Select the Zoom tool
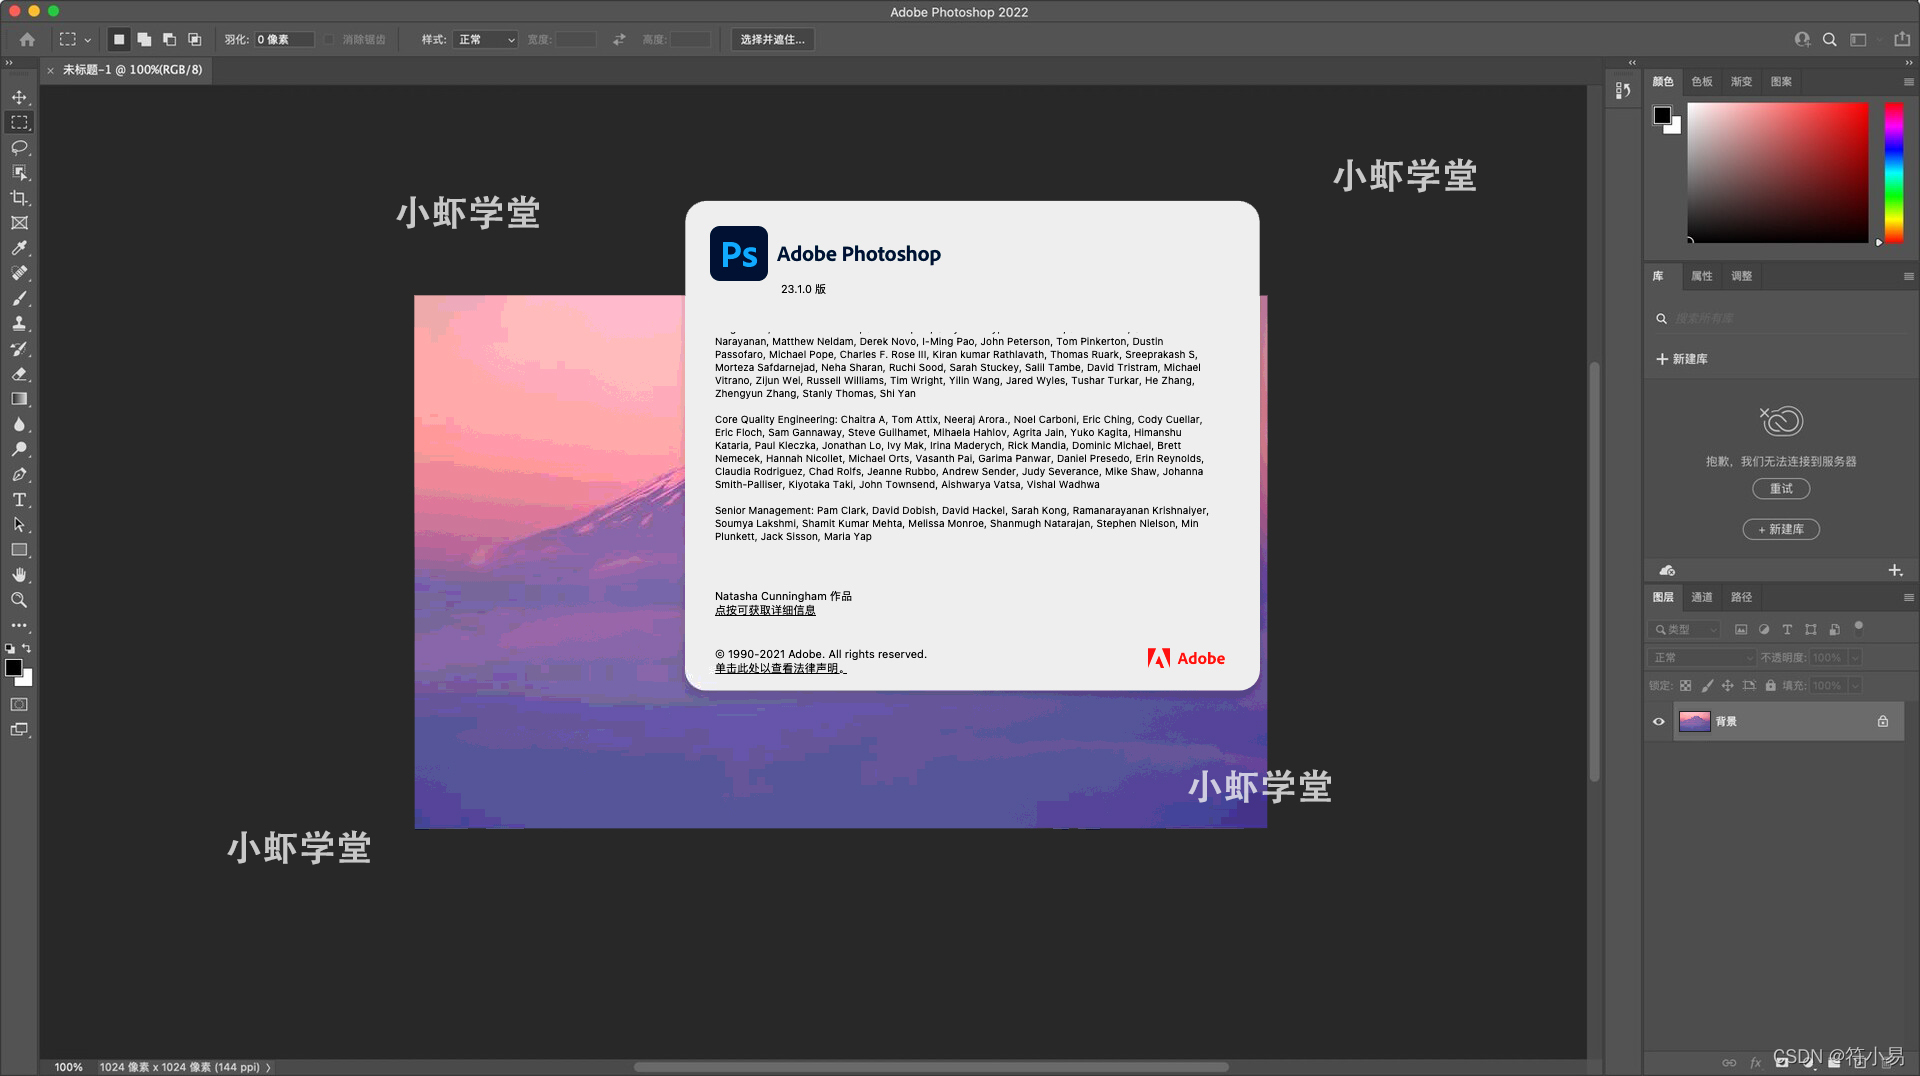This screenshot has width=1920, height=1076. point(19,600)
